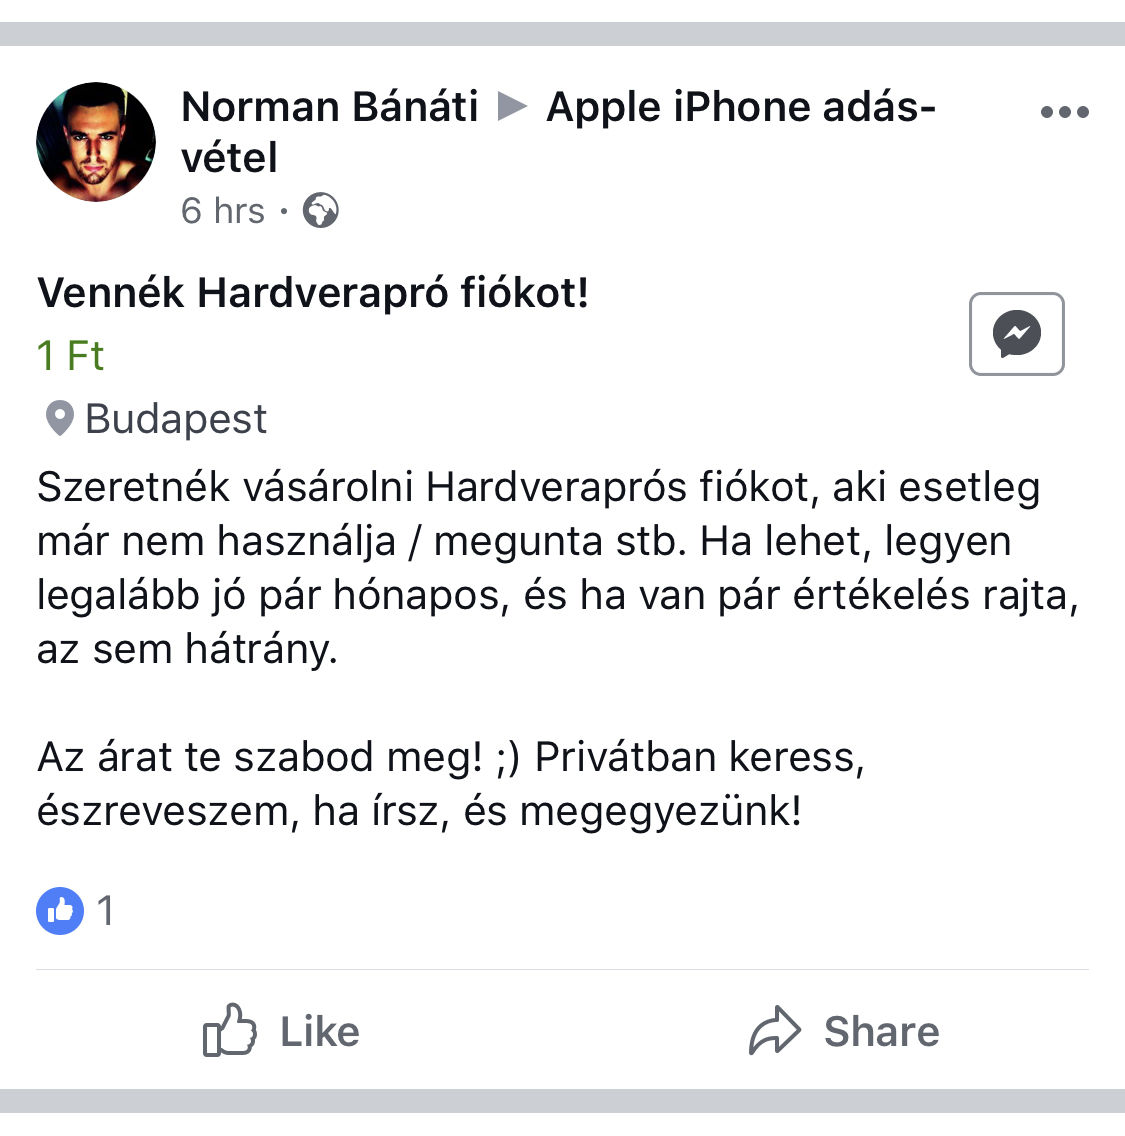Open Norman Bánáti's profile name link
This screenshot has width=1125, height=1136.
(330, 107)
